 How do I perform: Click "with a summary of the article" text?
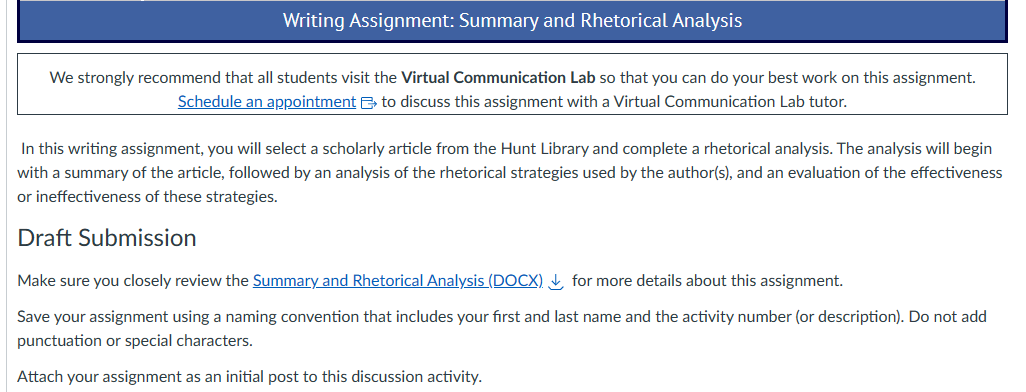[x=112, y=173]
